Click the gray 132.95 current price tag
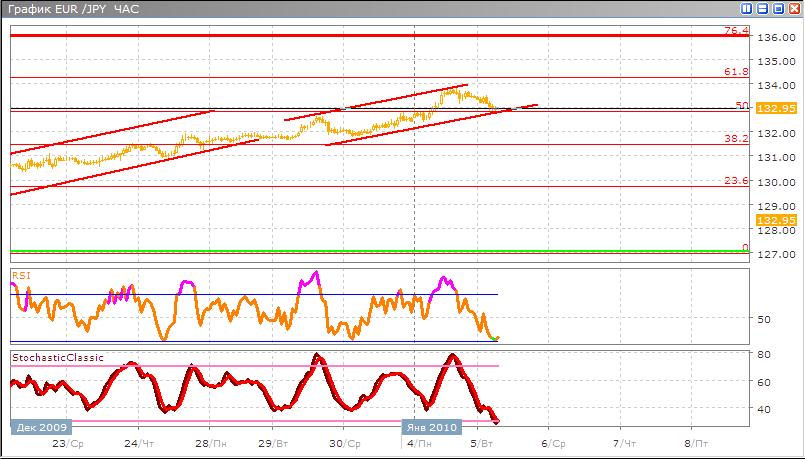Screen dimensions: 805x459 [x=776, y=108]
